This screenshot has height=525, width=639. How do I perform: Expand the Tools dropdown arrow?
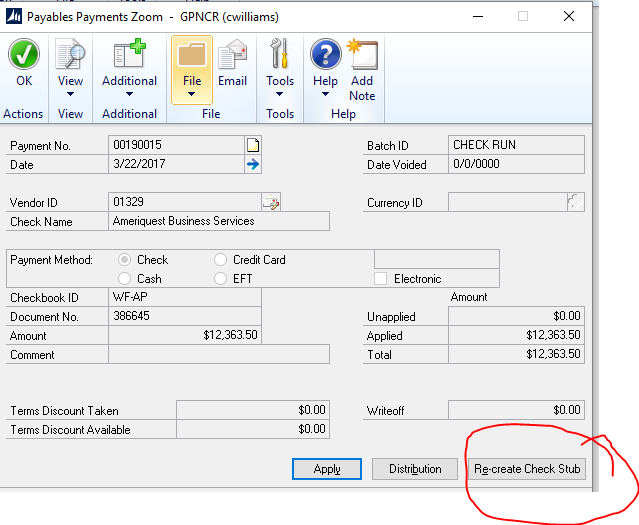point(280,96)
